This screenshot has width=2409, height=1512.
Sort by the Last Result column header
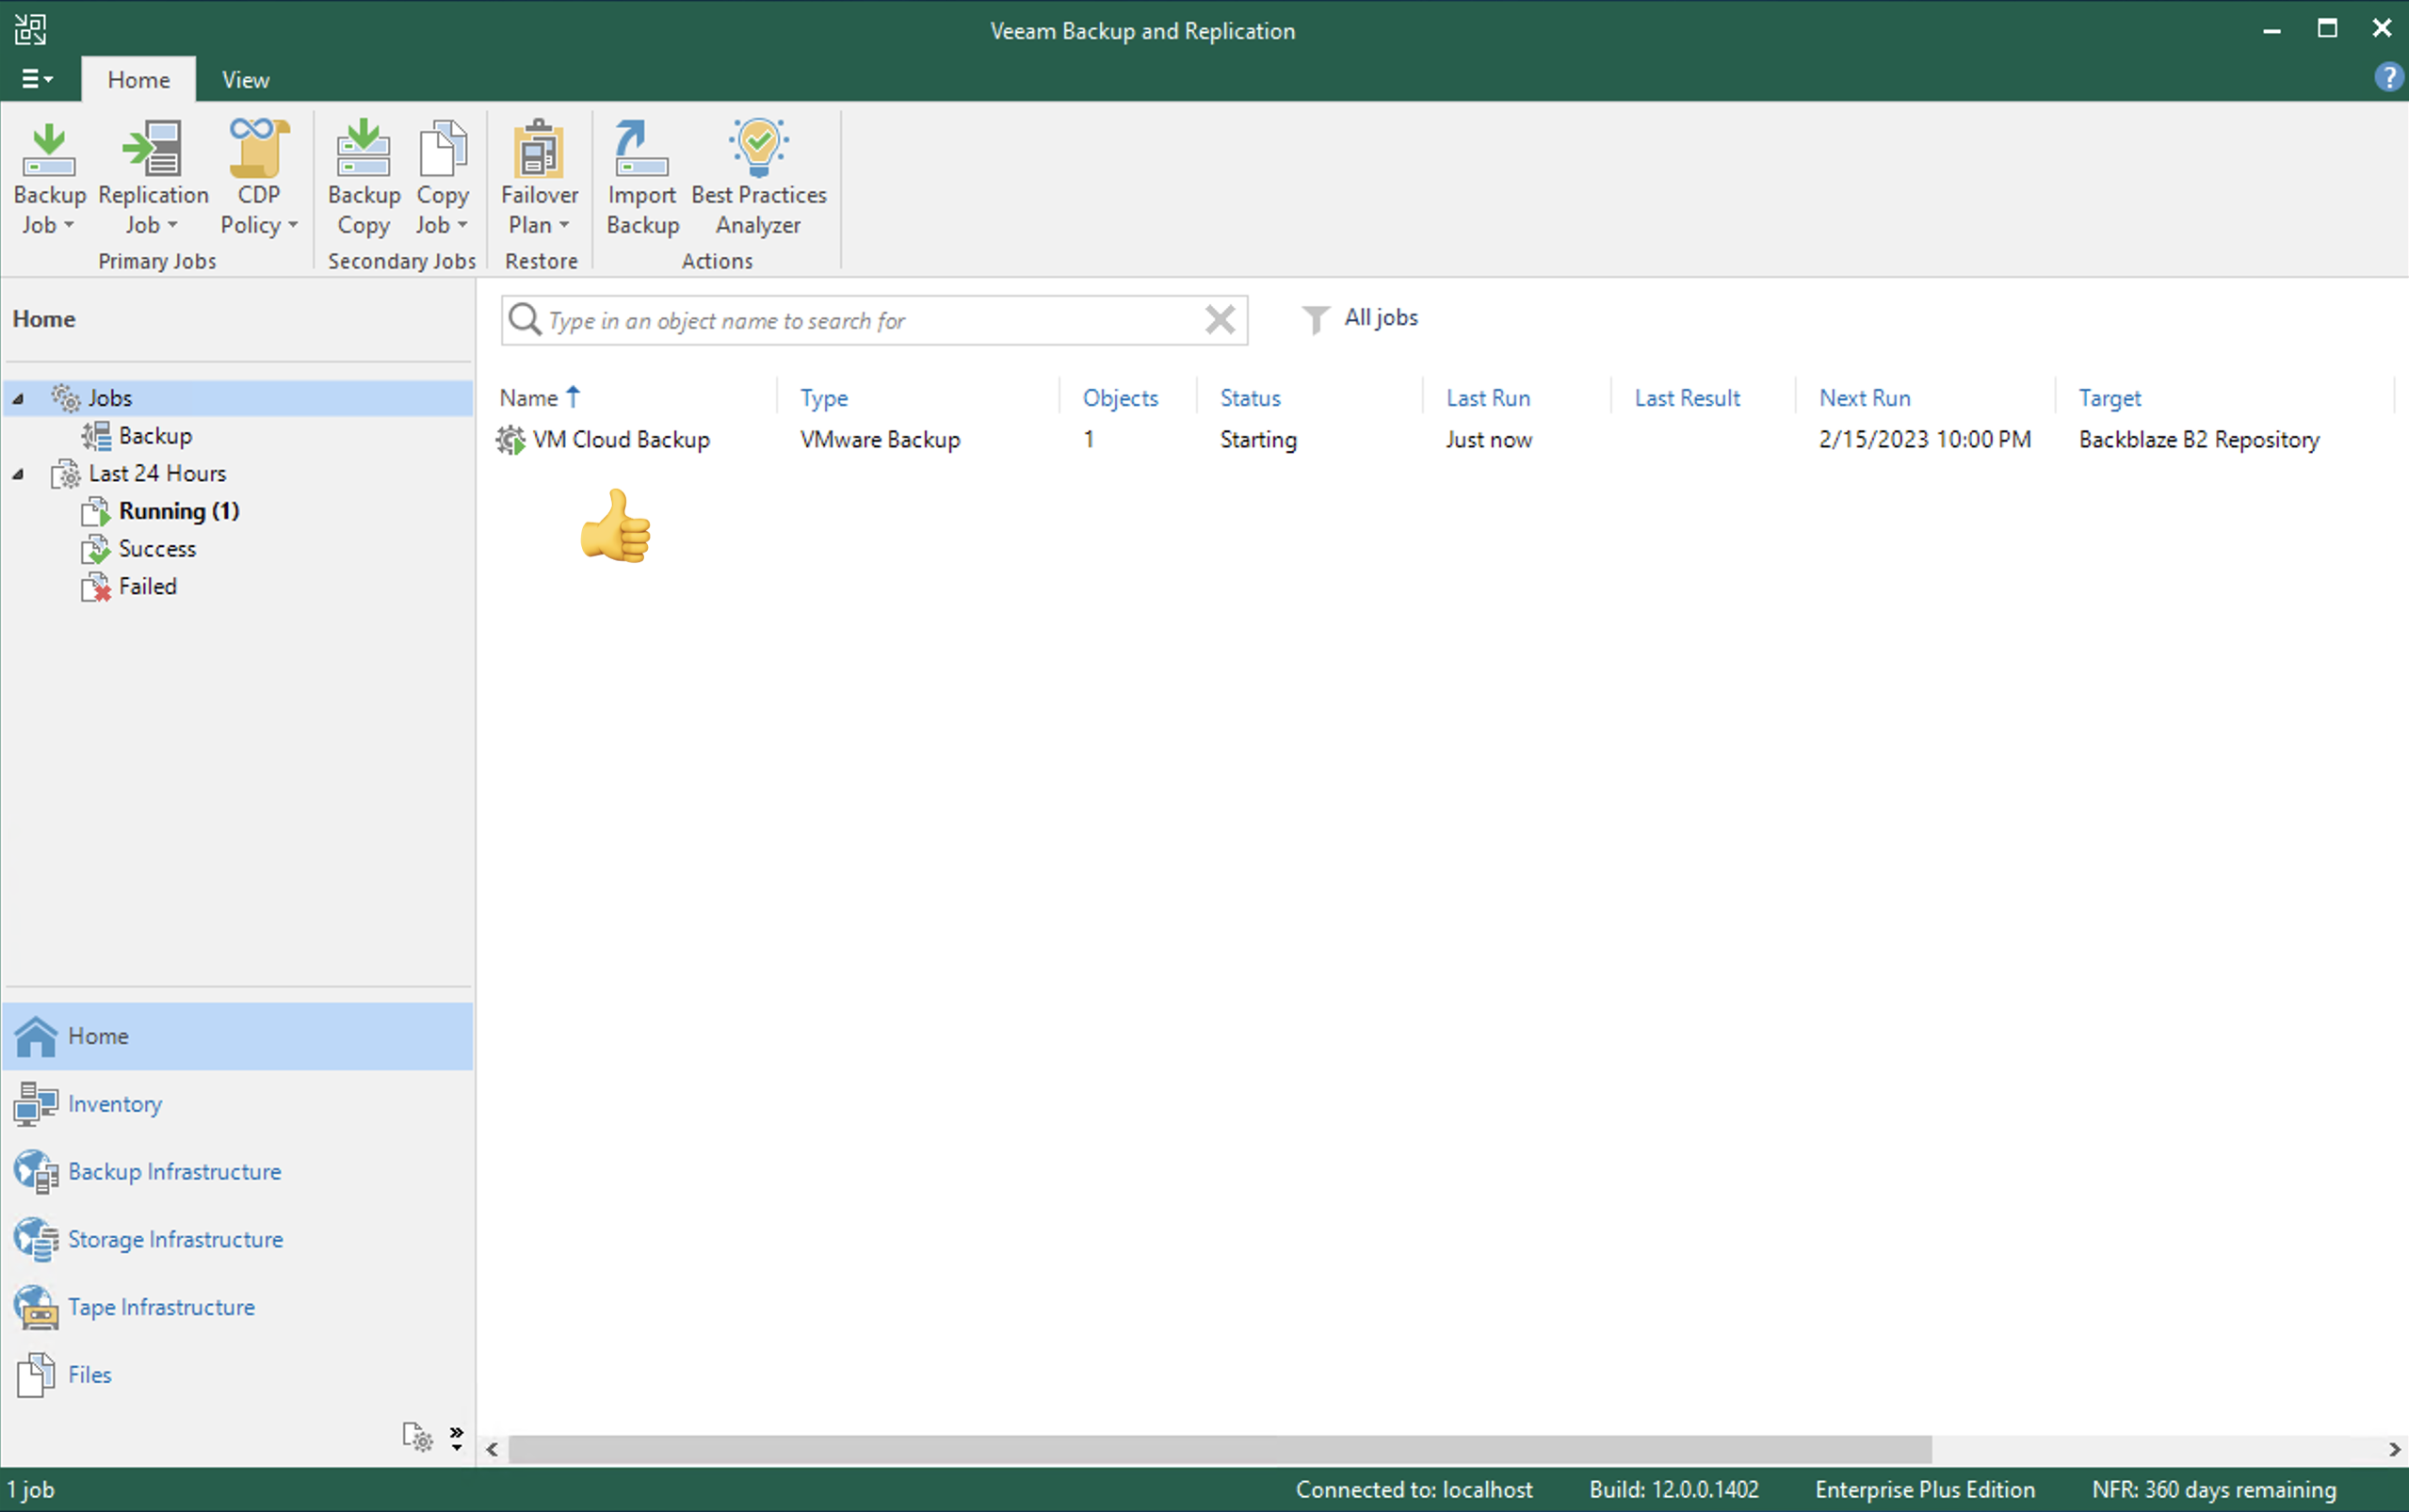point(1687,398)
